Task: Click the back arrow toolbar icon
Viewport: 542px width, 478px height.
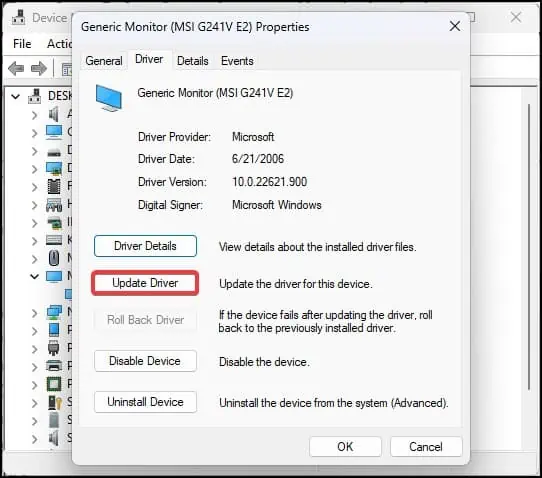Action: pyautogui.click(x=16, y=68)
